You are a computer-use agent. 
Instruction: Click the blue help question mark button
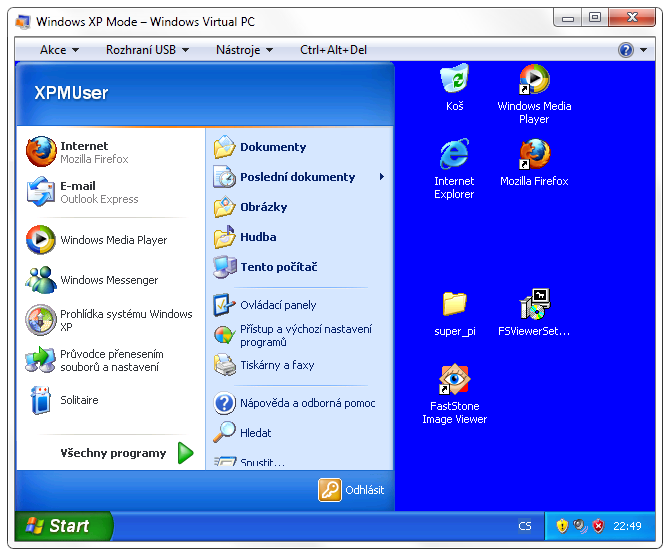click(x=626, y=50)
